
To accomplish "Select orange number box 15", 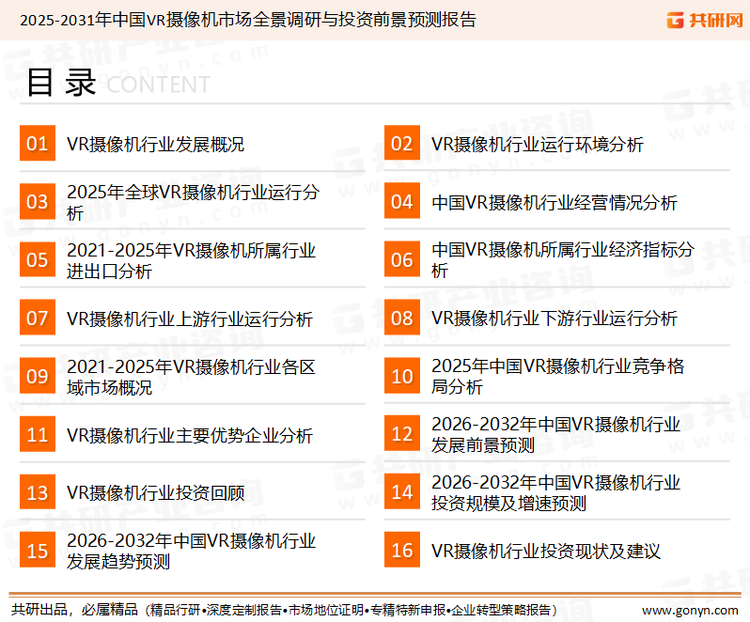I will point(37,550).
